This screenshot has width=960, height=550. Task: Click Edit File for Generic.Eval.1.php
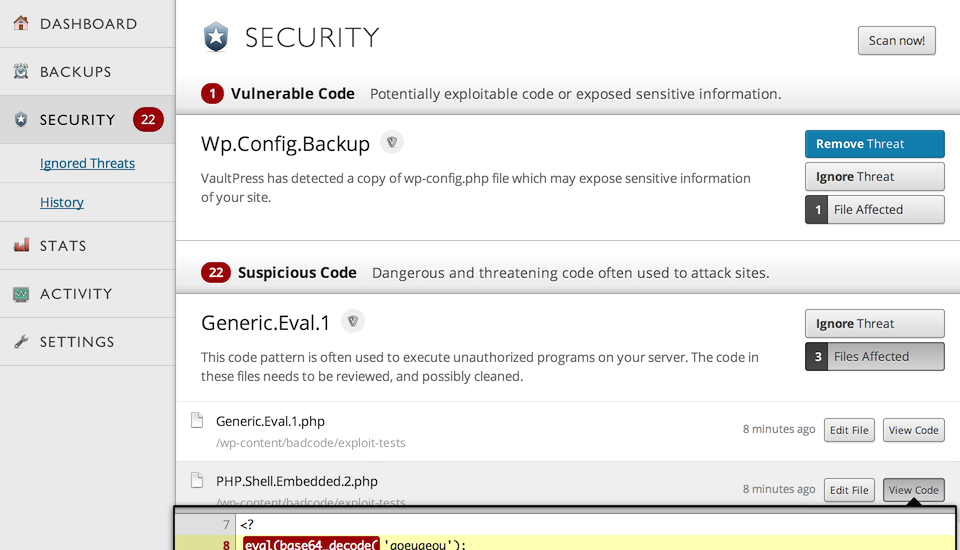pos(849,430)
